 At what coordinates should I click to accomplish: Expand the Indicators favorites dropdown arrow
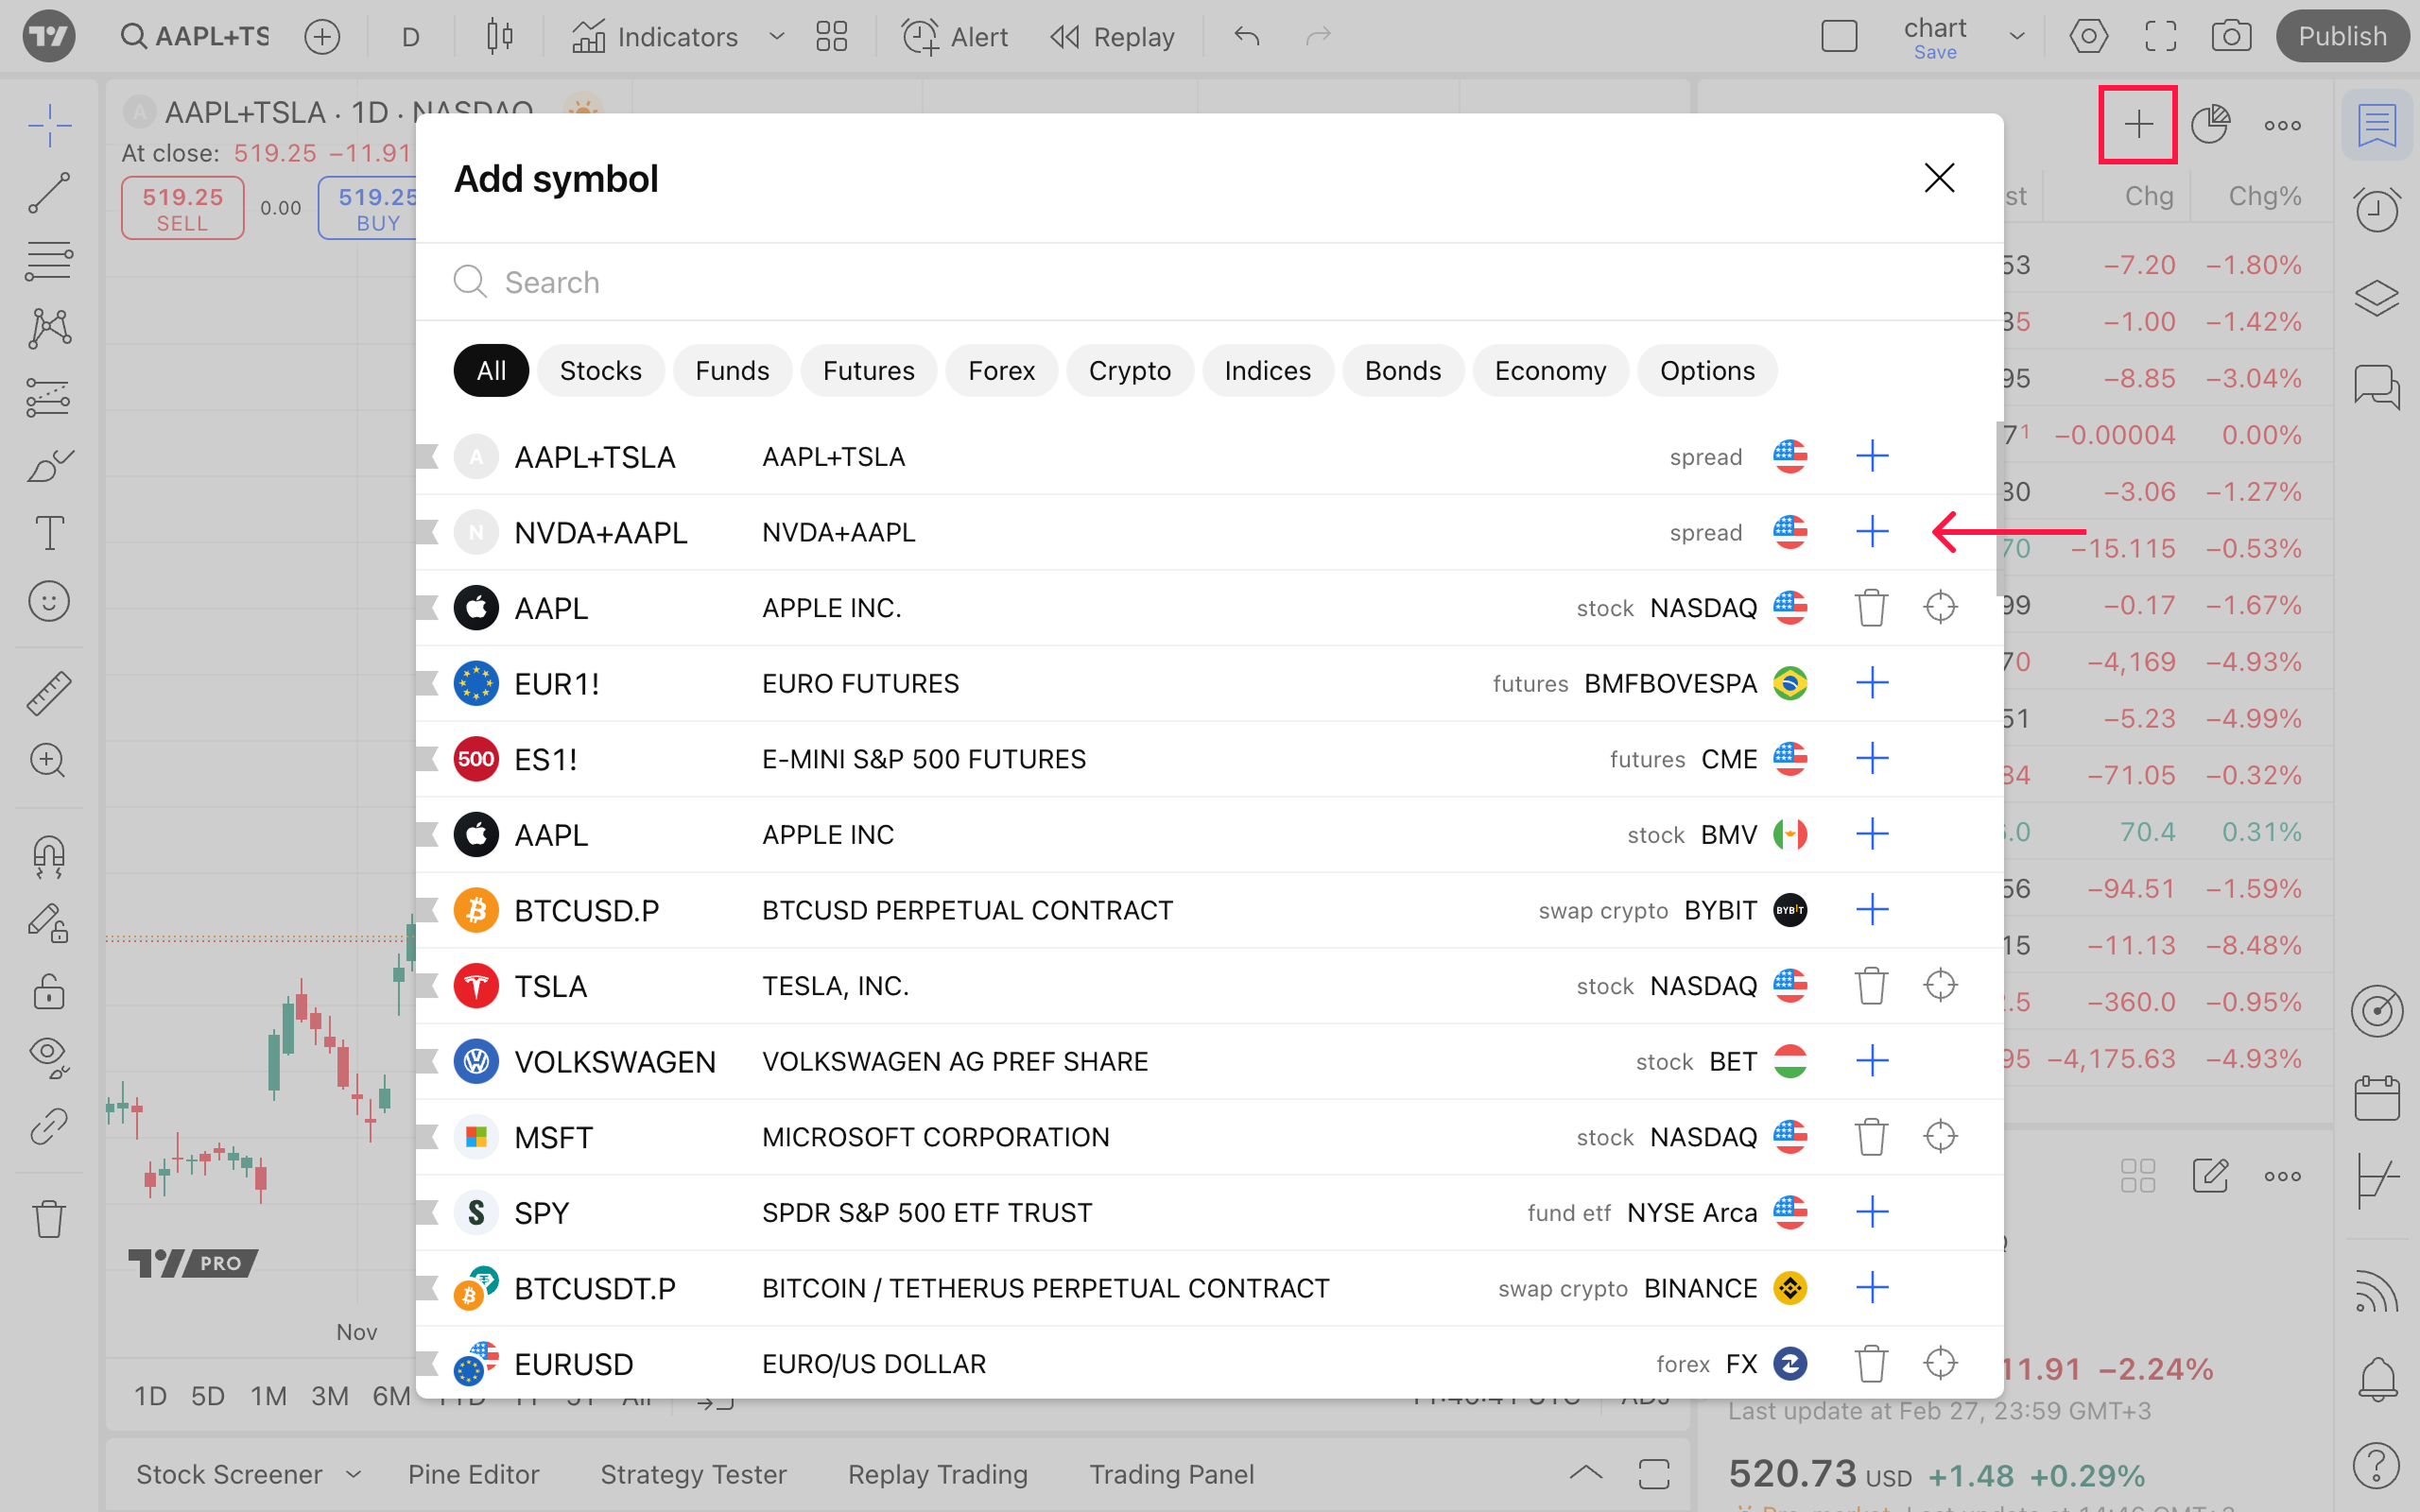[776, 37]
